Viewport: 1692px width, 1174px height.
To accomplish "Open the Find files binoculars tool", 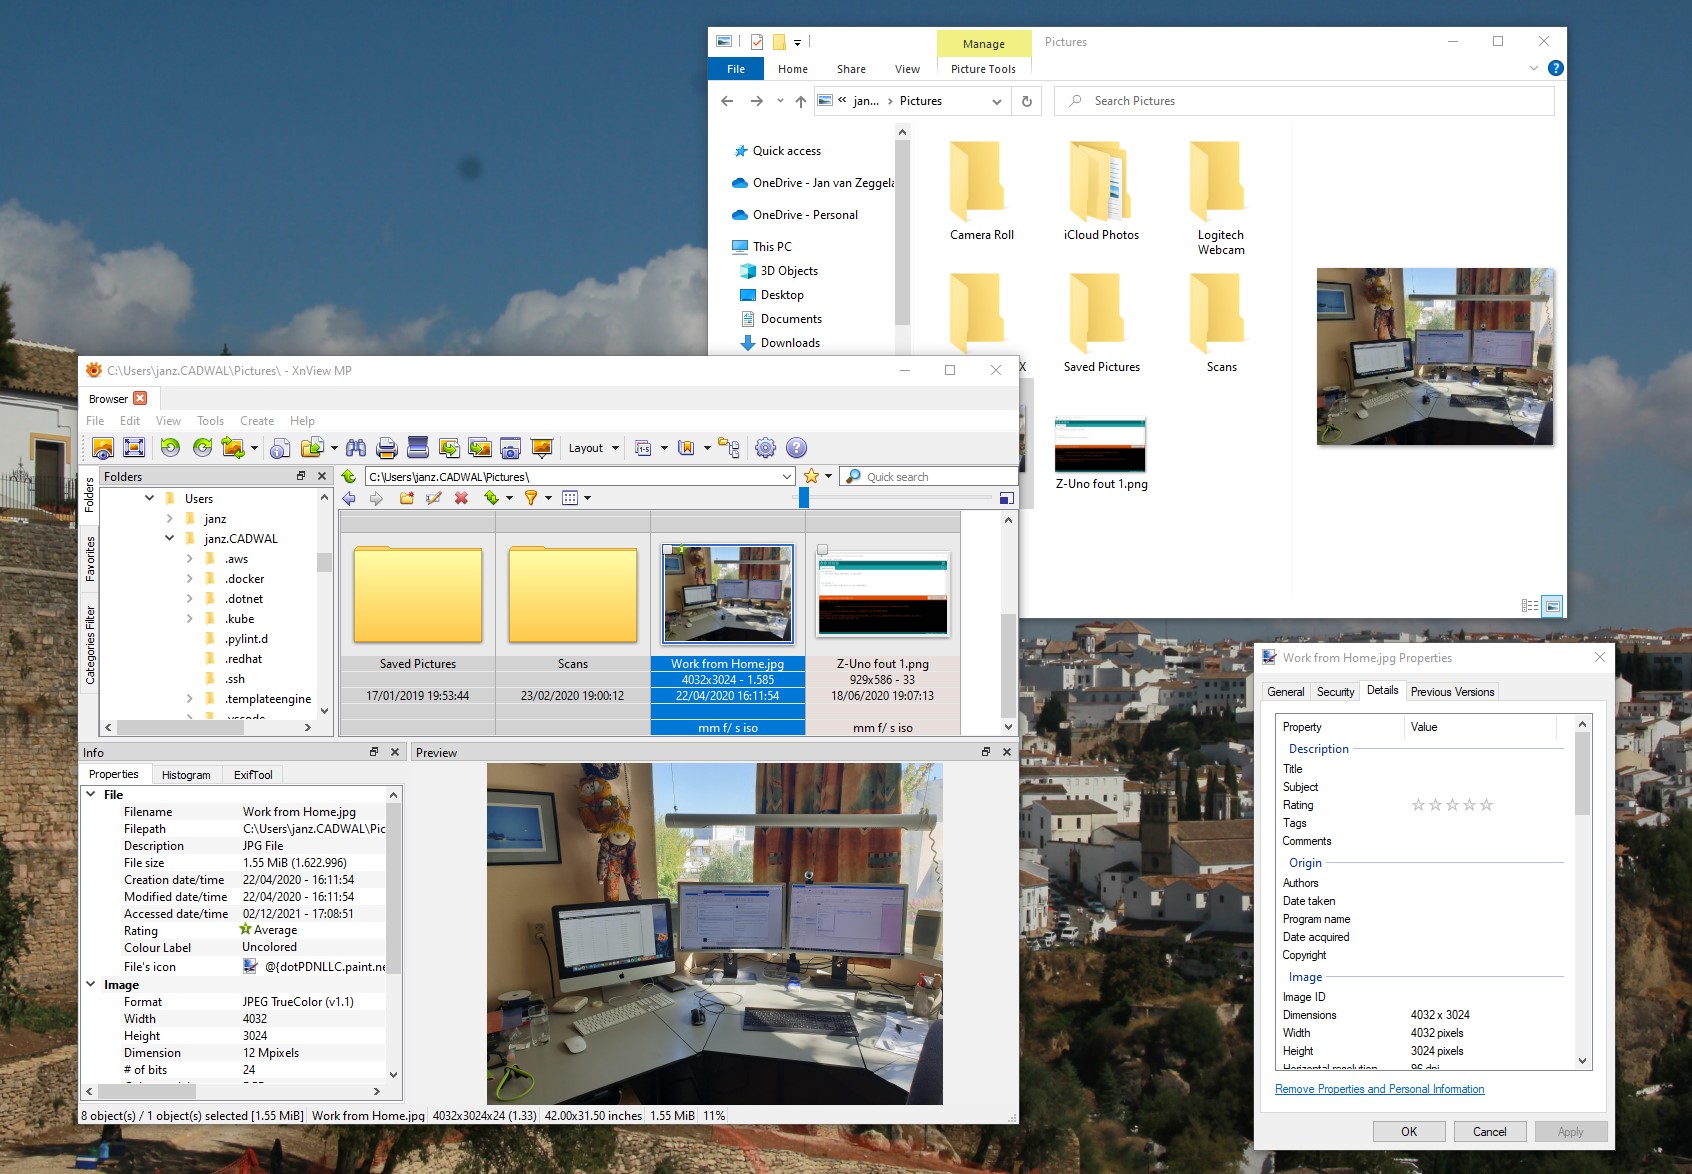I will pyautogui.click(x=356, y=448).
